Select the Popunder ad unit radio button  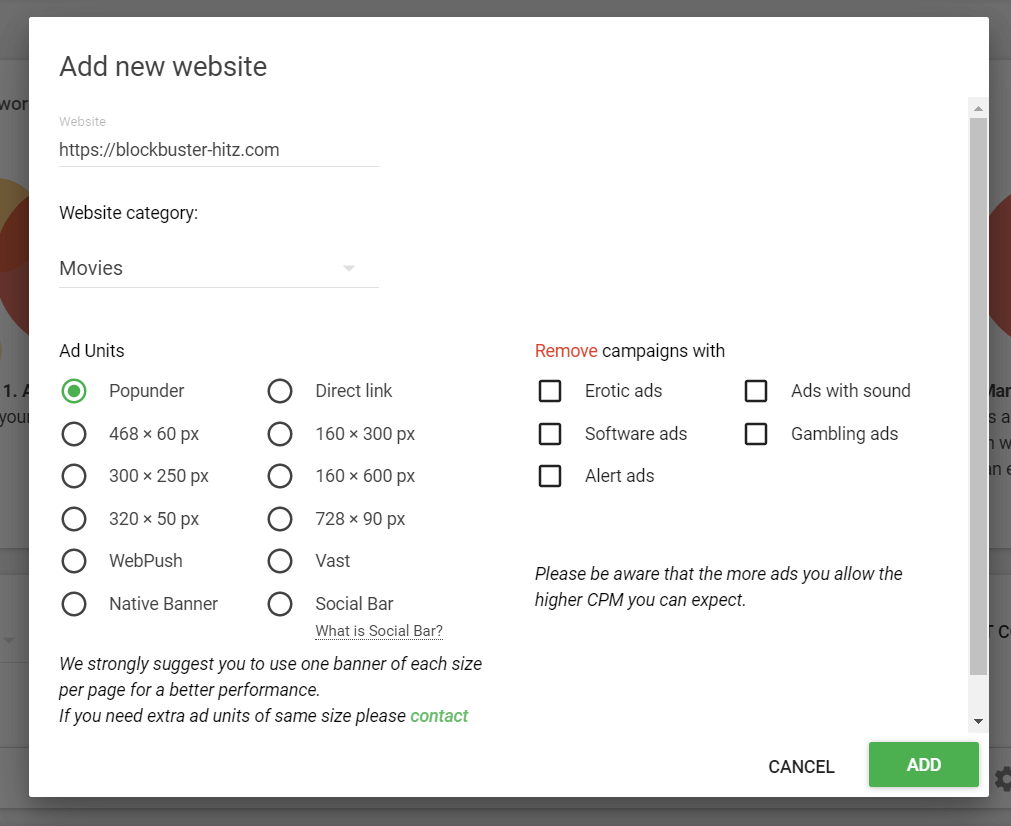[x=74, y=391]
